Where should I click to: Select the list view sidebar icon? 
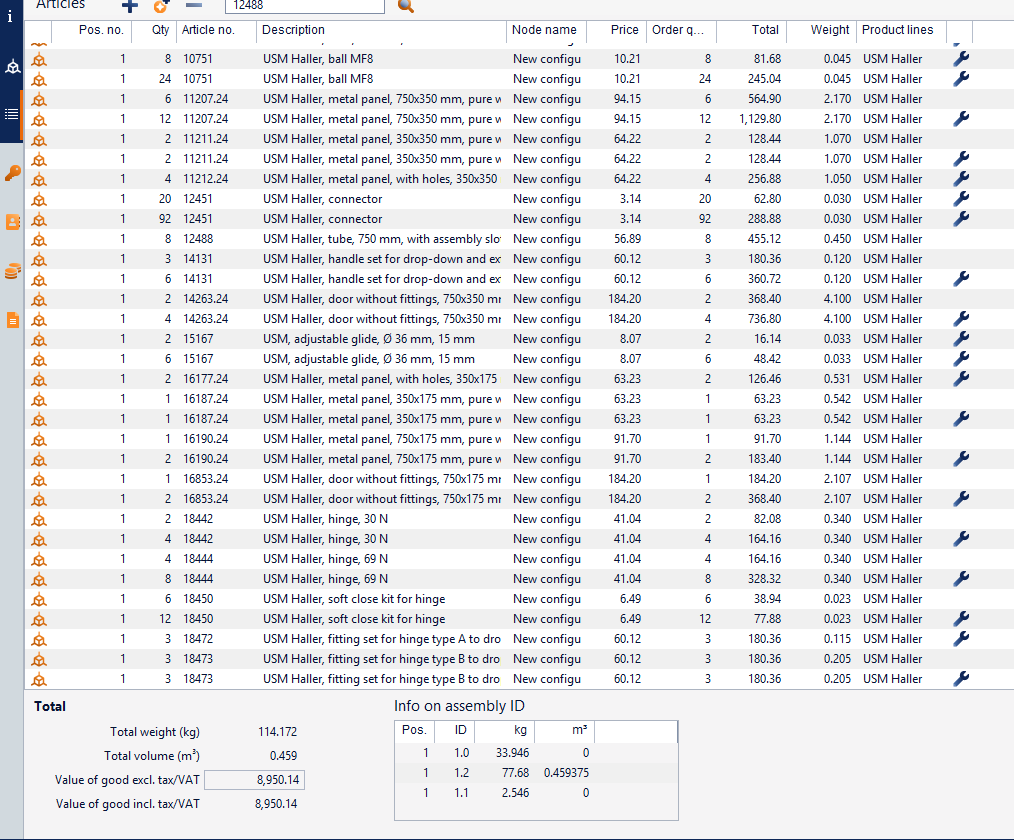(12, 114)
